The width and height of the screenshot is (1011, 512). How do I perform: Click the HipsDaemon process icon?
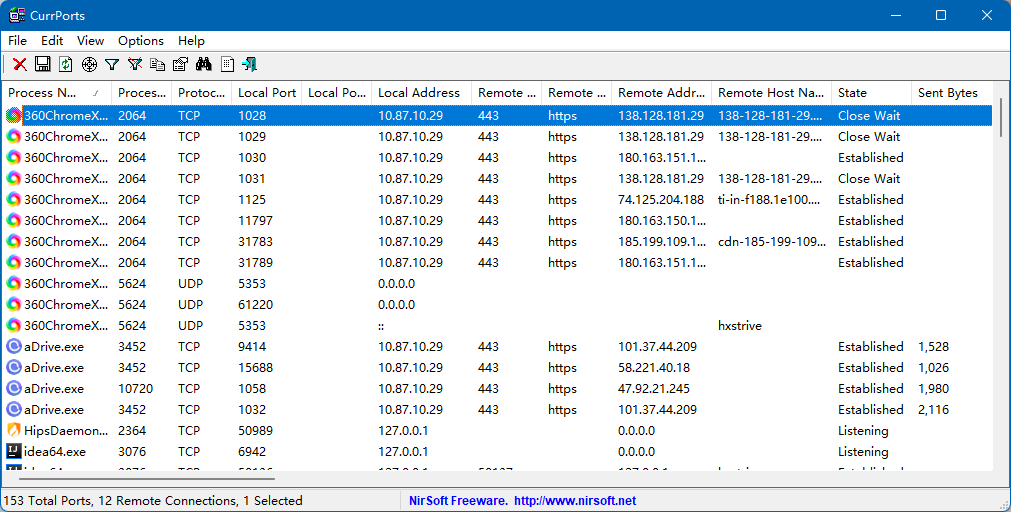point(14,430)
